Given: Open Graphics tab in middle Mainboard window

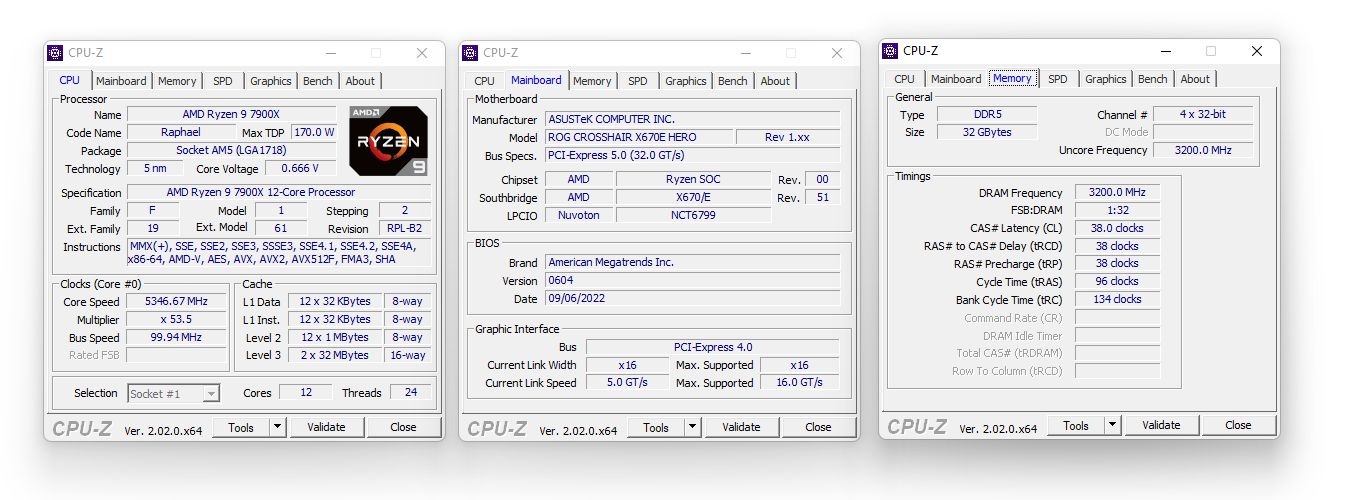Looking at the screenshot, I should (686, 81).
